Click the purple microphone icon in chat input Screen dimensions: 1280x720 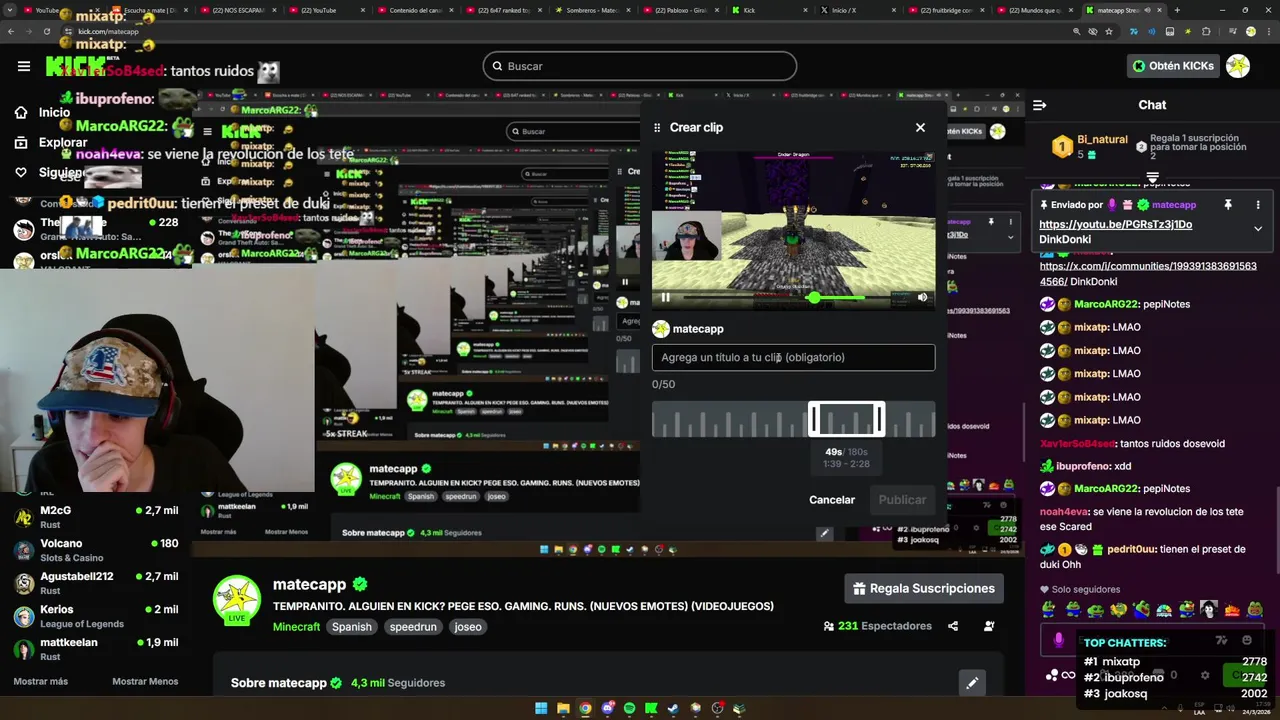coord(1059,640)
